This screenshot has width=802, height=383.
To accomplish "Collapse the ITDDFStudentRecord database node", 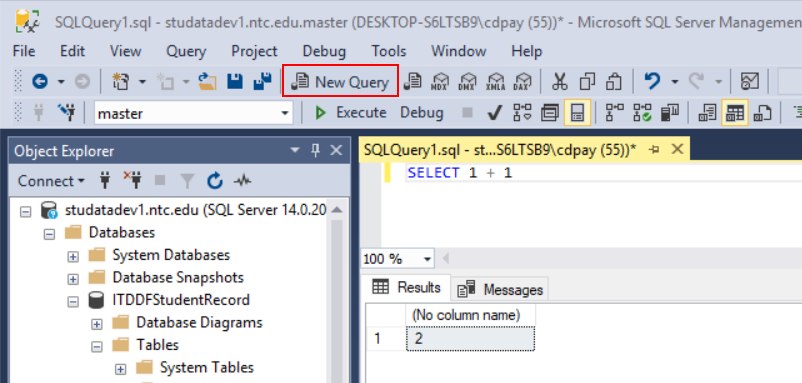I will (x=73, y=301).
